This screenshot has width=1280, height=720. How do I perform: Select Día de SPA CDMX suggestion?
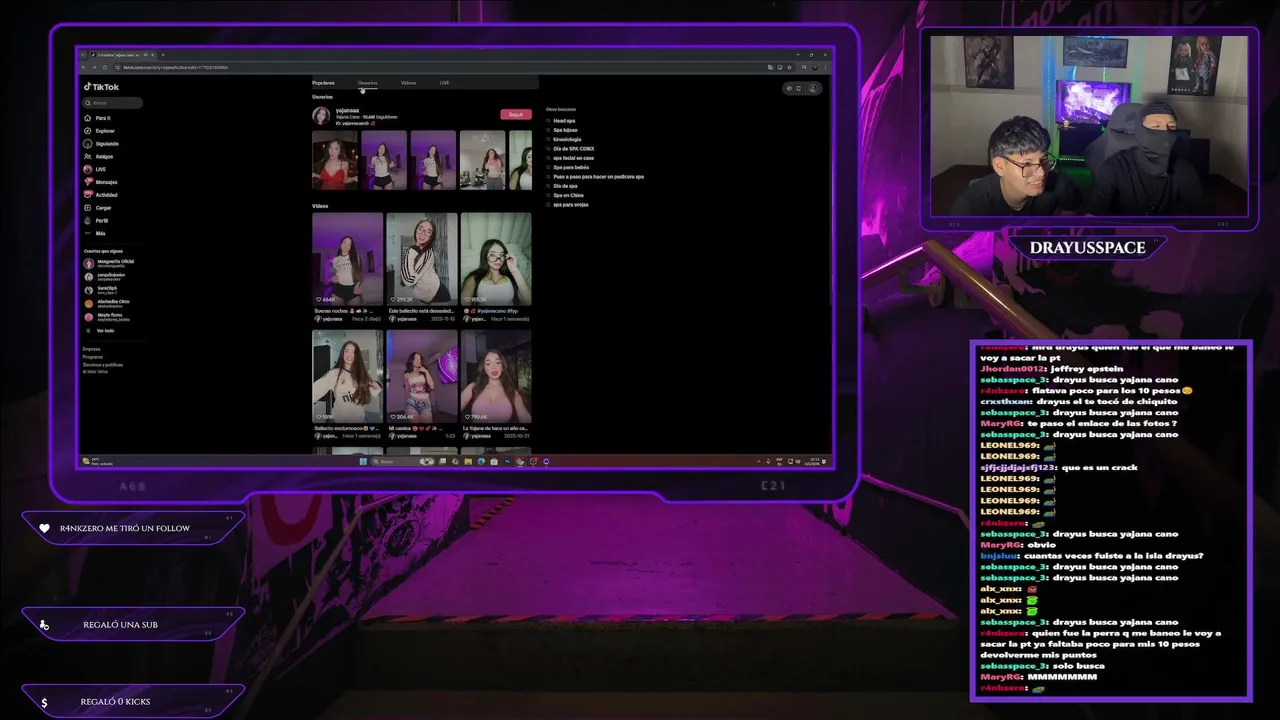pyautogui.click(x=573, y=149)
